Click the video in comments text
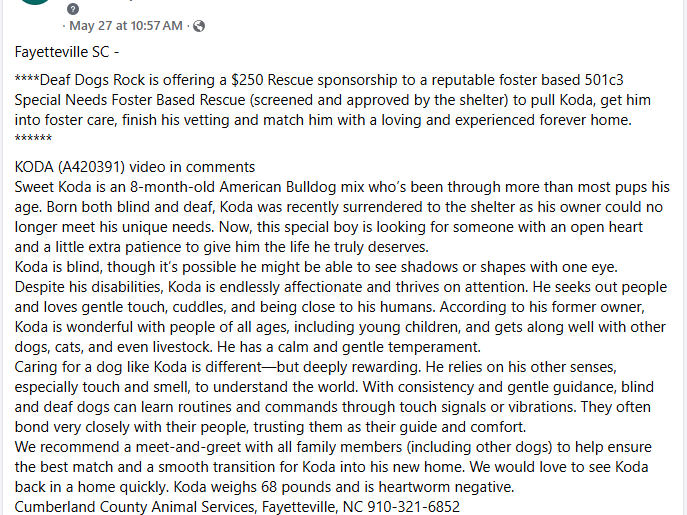 pyautogui.click(x=192, y=167)
